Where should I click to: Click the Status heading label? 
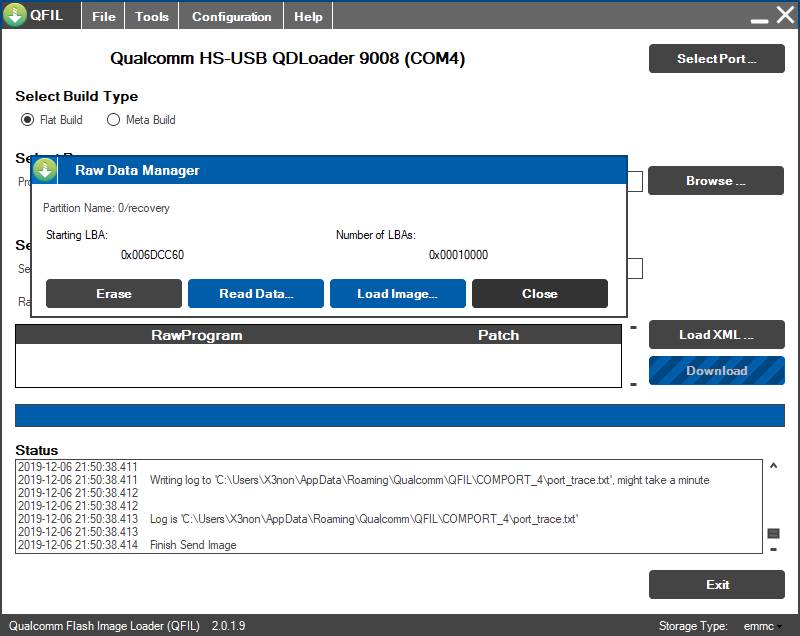click(x=37, y=450)
